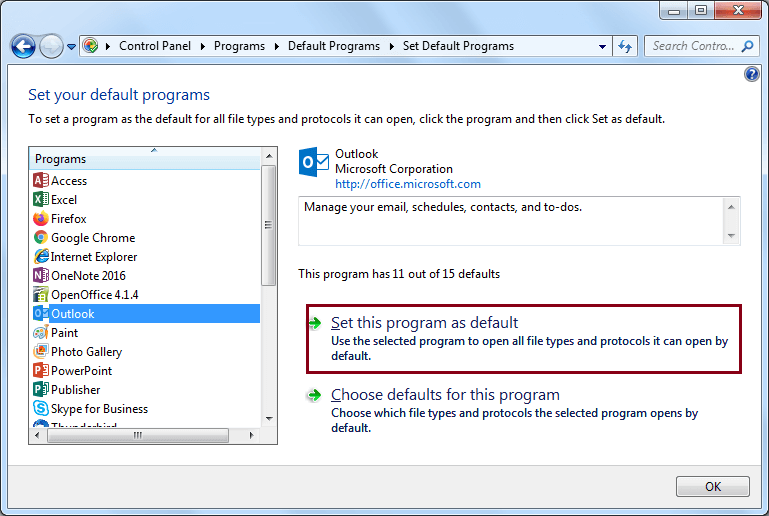Click green arrow beside Choose defaults

pos(314,395)
